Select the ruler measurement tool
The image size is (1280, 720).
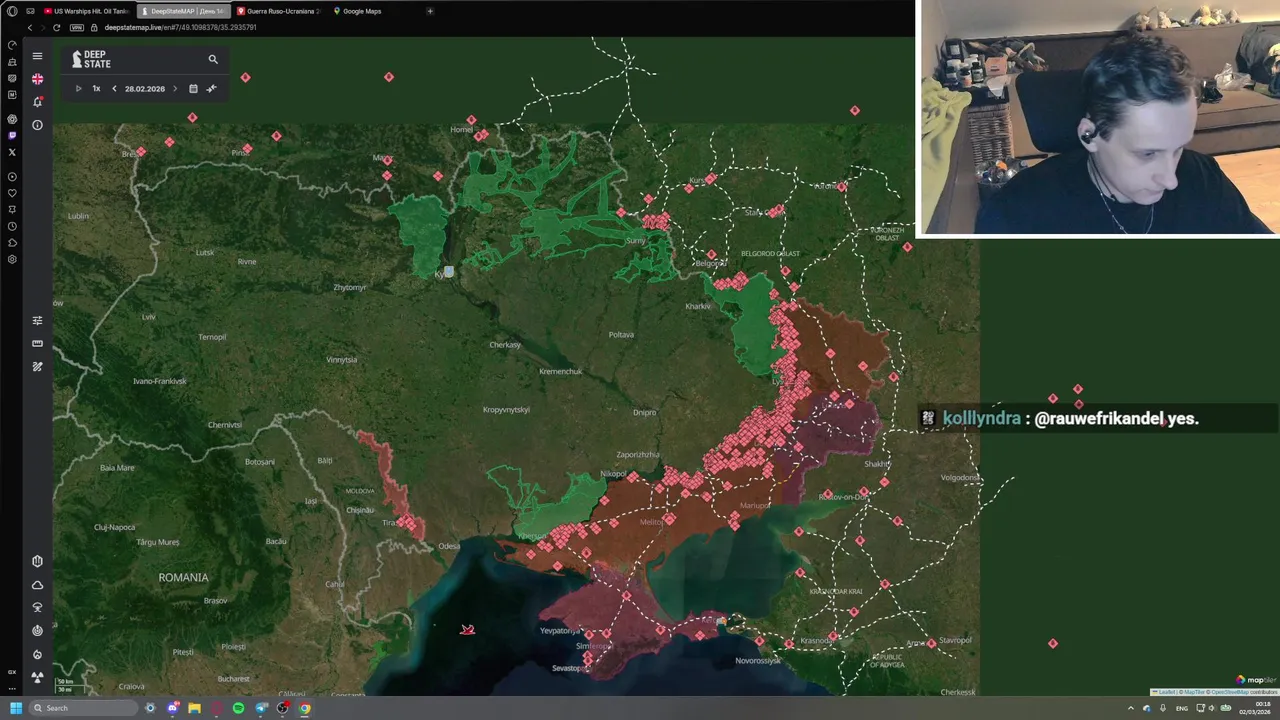(37, 344)
